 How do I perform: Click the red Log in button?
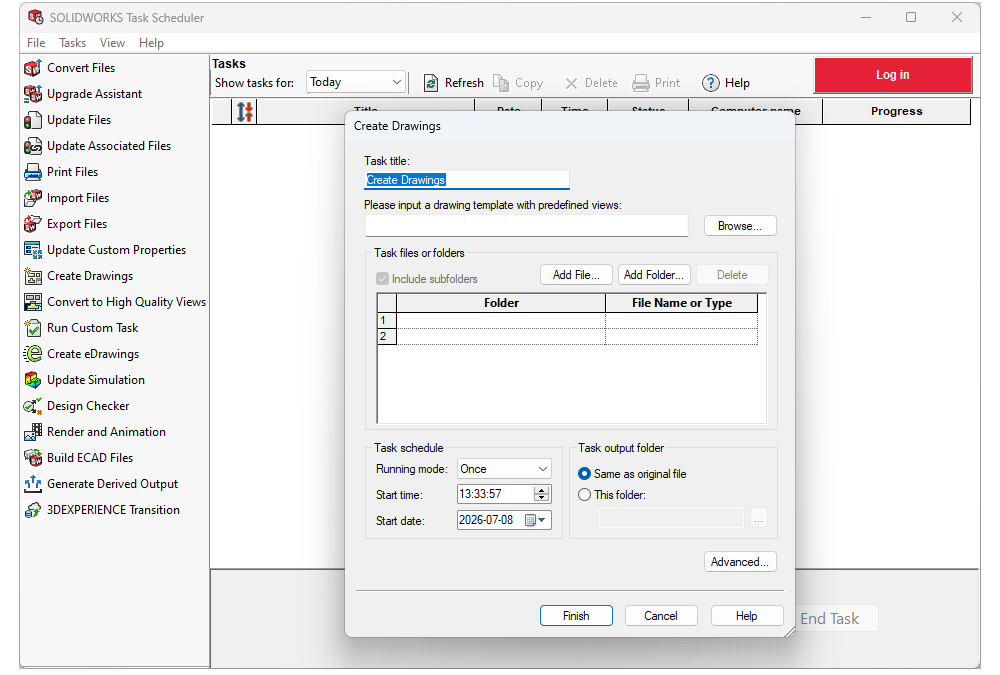point(893,75)
